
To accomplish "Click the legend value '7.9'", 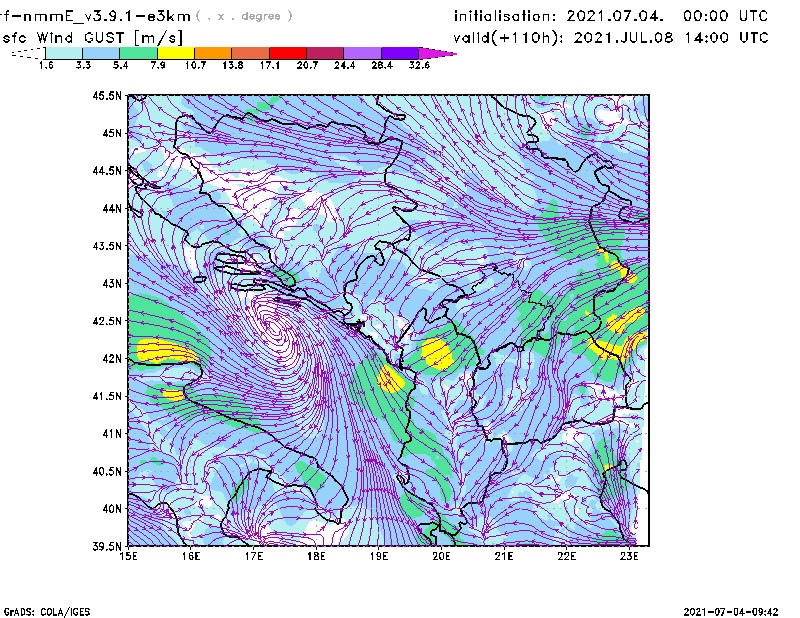I will [x=158, y=65].
